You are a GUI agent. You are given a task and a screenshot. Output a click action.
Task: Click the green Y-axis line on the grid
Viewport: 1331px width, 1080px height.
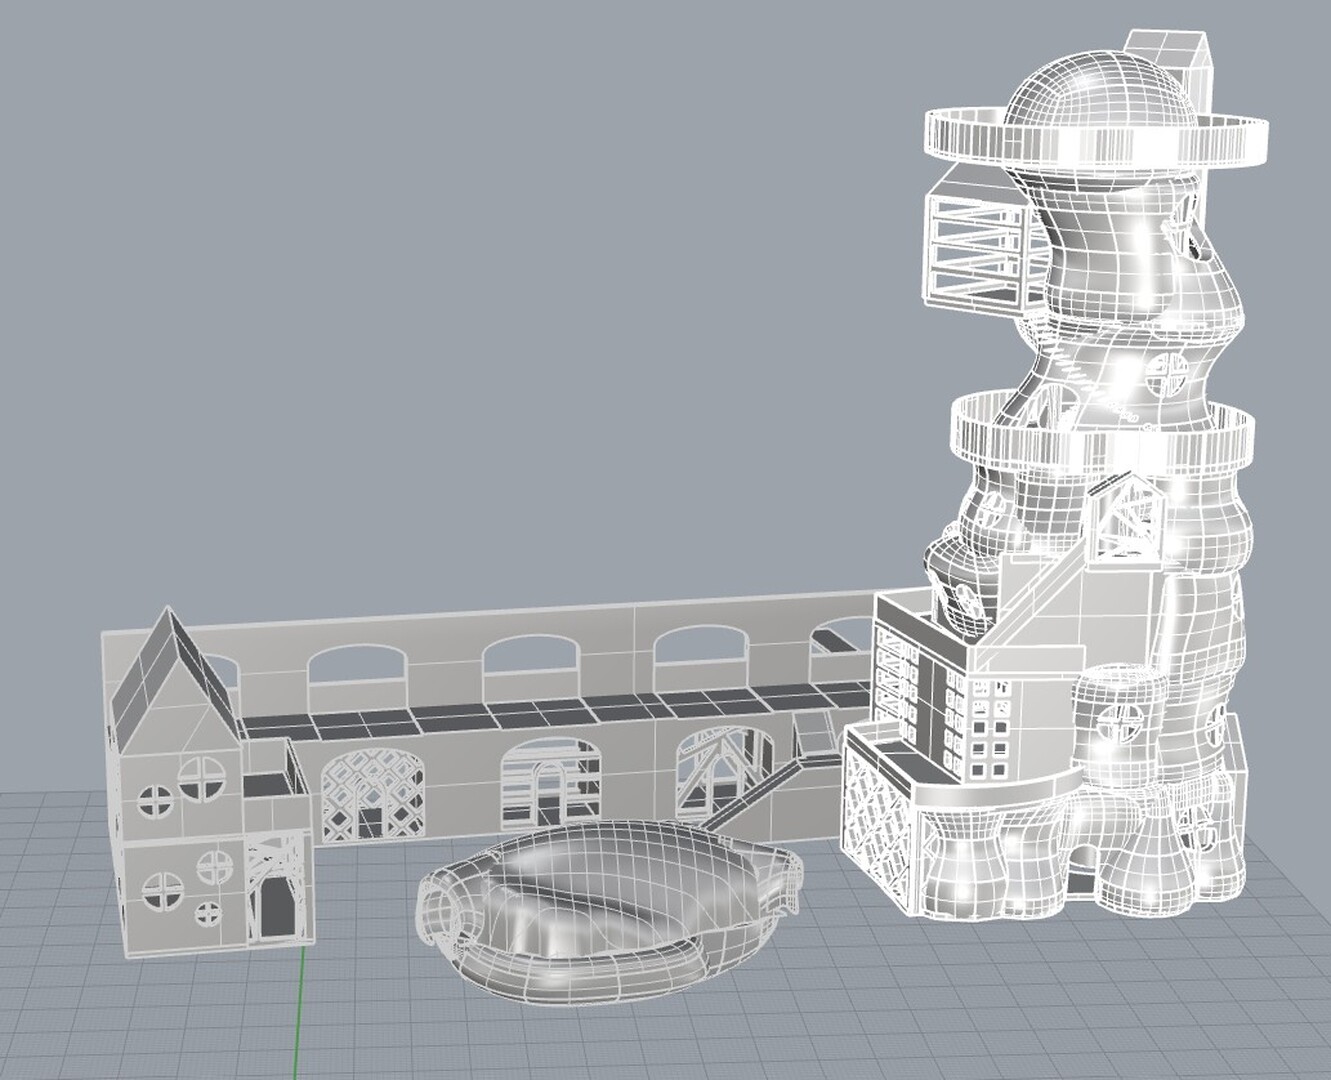299,1013
